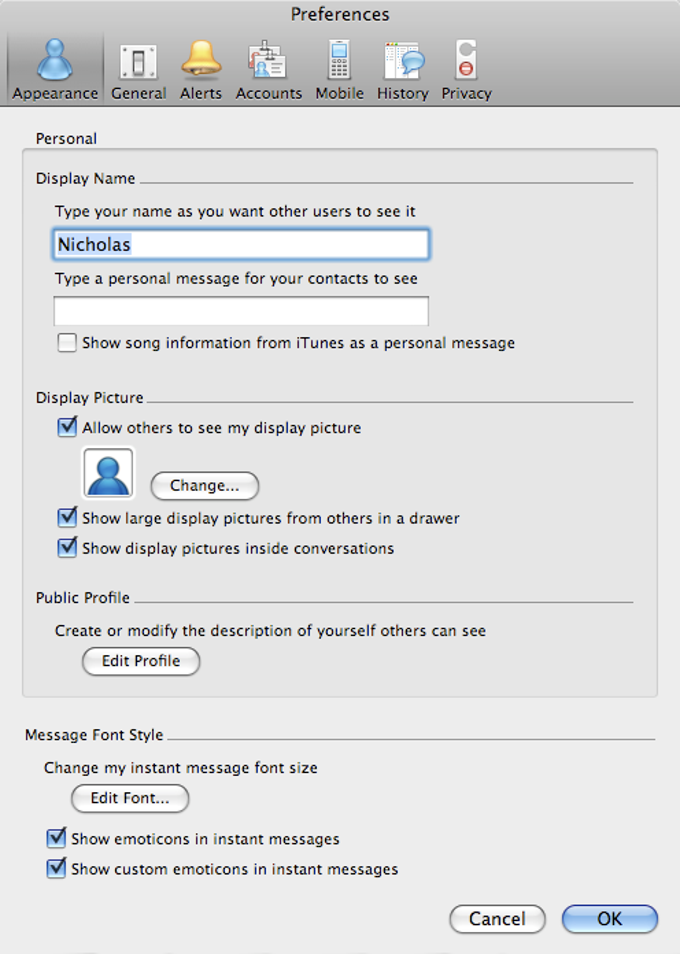Image resolution: width=680 pixels, height=954 pixels.
Task: Confirm preferences with the OK button
Action: pos(609,919)
